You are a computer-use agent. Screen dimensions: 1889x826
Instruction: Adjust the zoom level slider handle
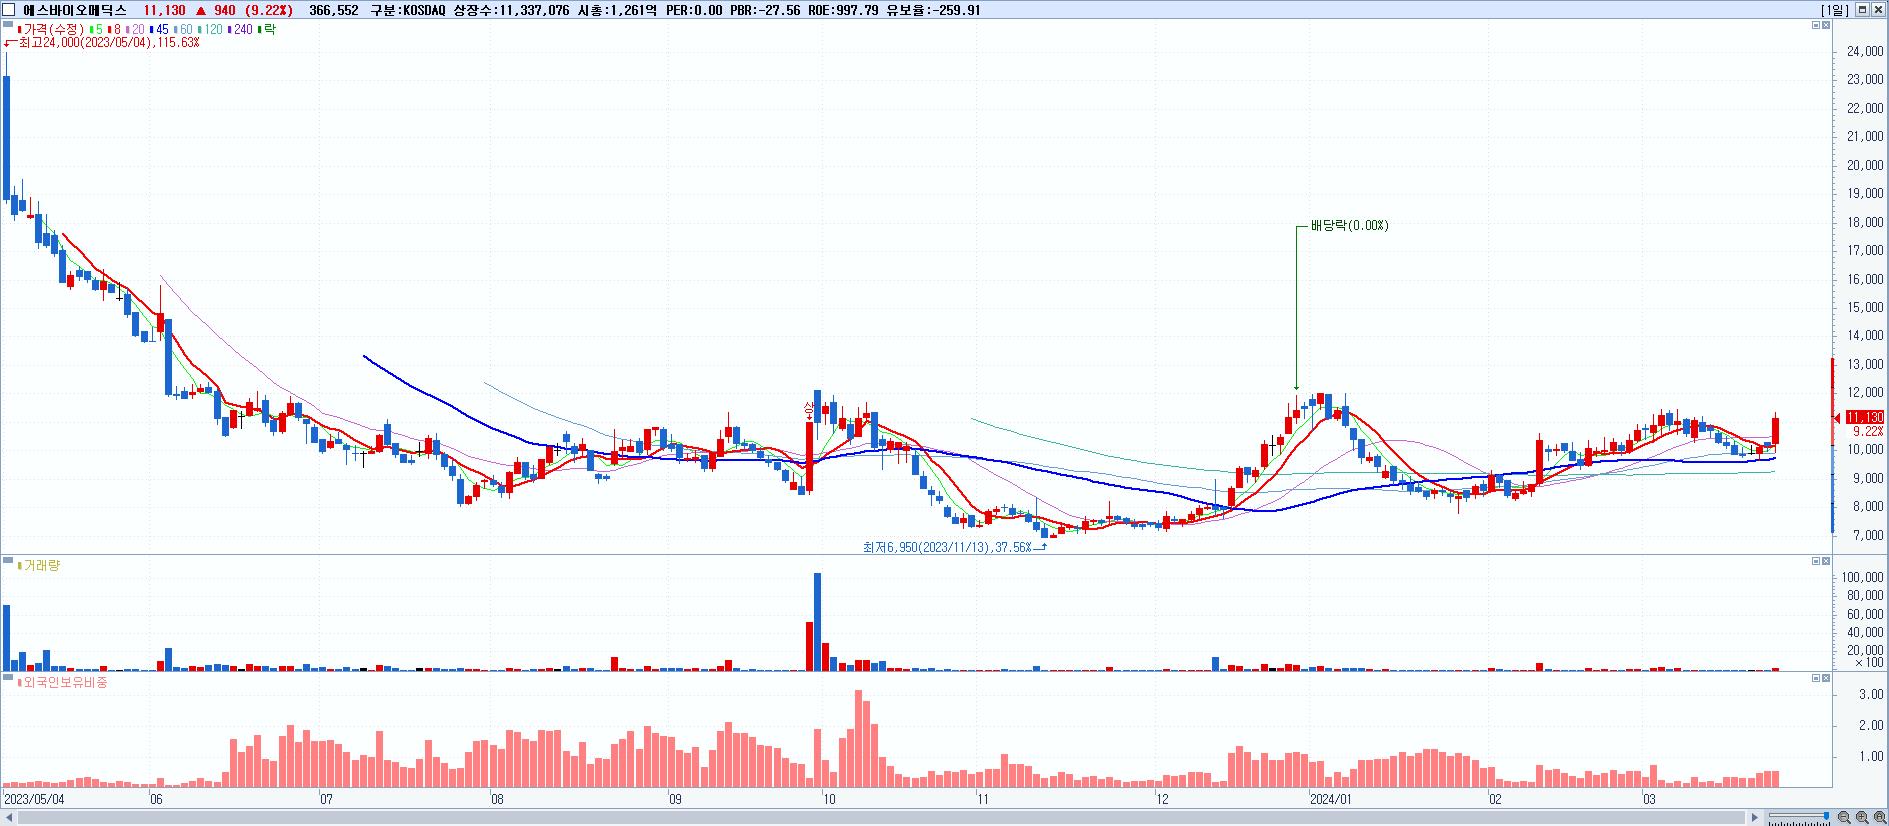pos(1826,817)
